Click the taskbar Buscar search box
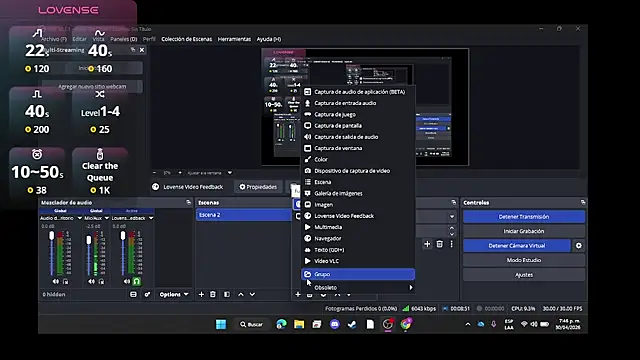 [252, 324]
